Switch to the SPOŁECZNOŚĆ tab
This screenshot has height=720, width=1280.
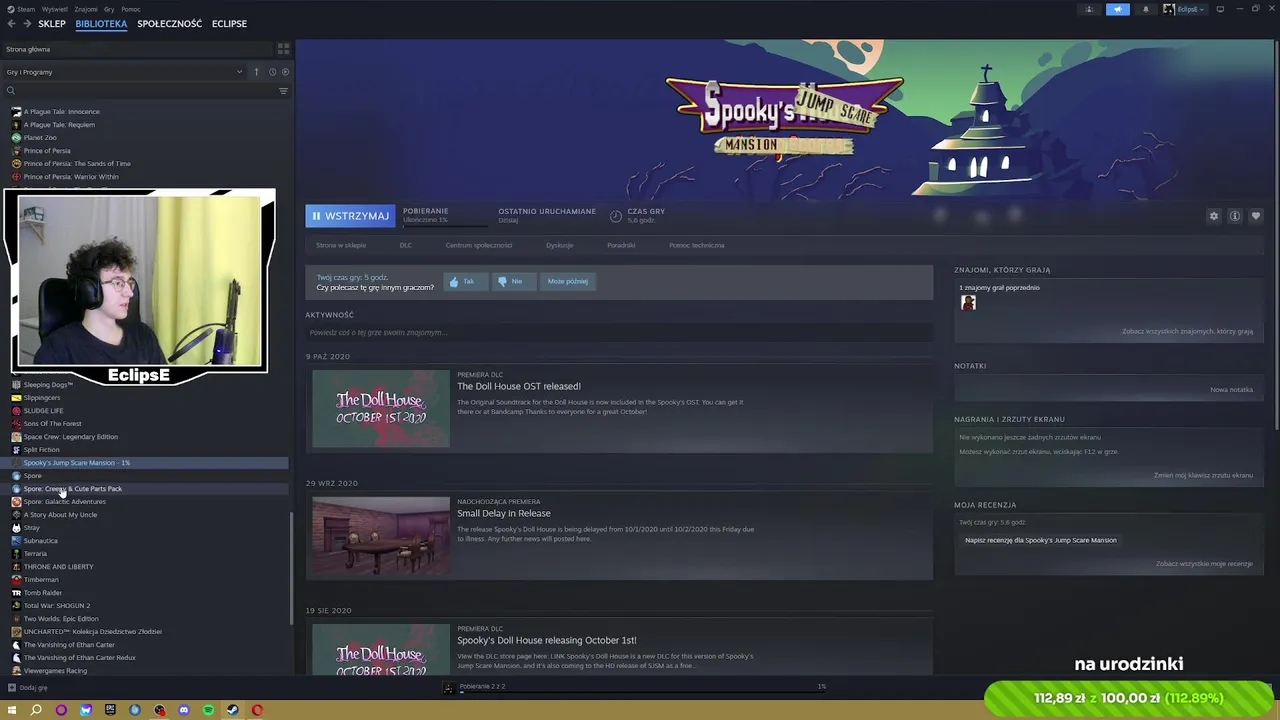(x=169, y=24)
